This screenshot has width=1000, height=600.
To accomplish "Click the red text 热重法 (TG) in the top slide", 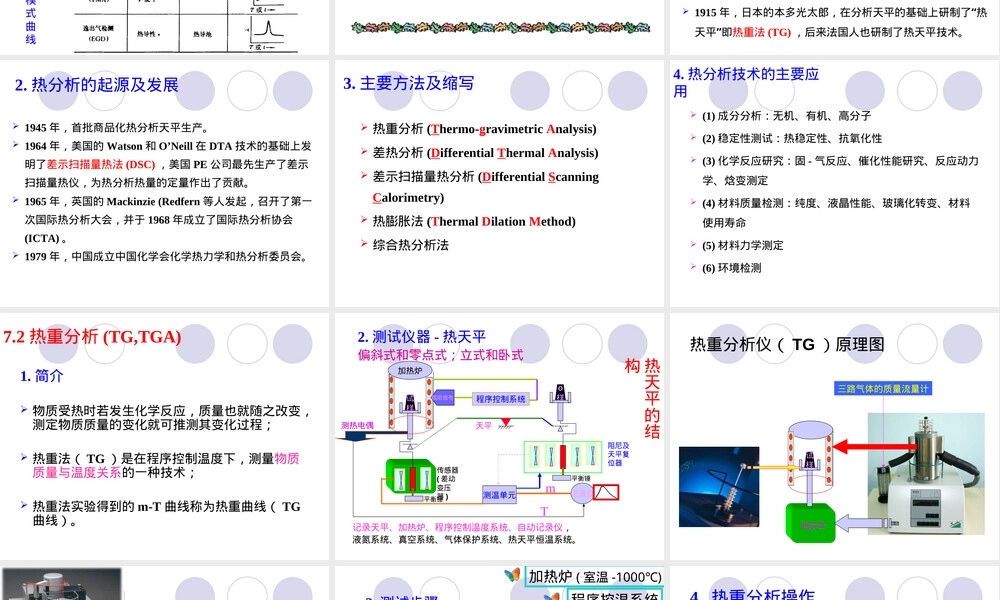I will [762, 32].
